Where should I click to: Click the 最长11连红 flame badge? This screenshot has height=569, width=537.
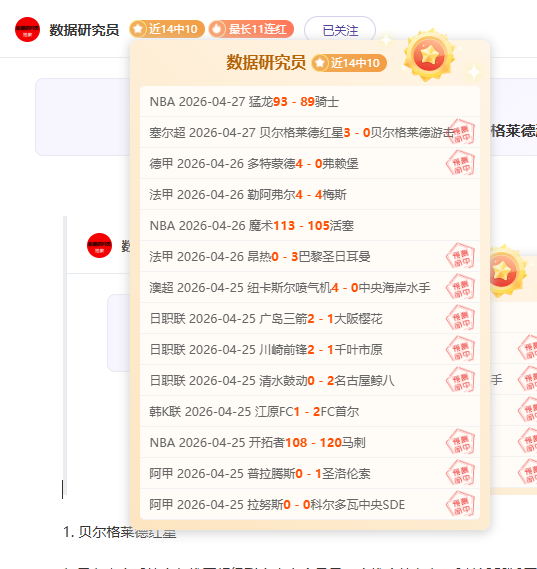251,29
